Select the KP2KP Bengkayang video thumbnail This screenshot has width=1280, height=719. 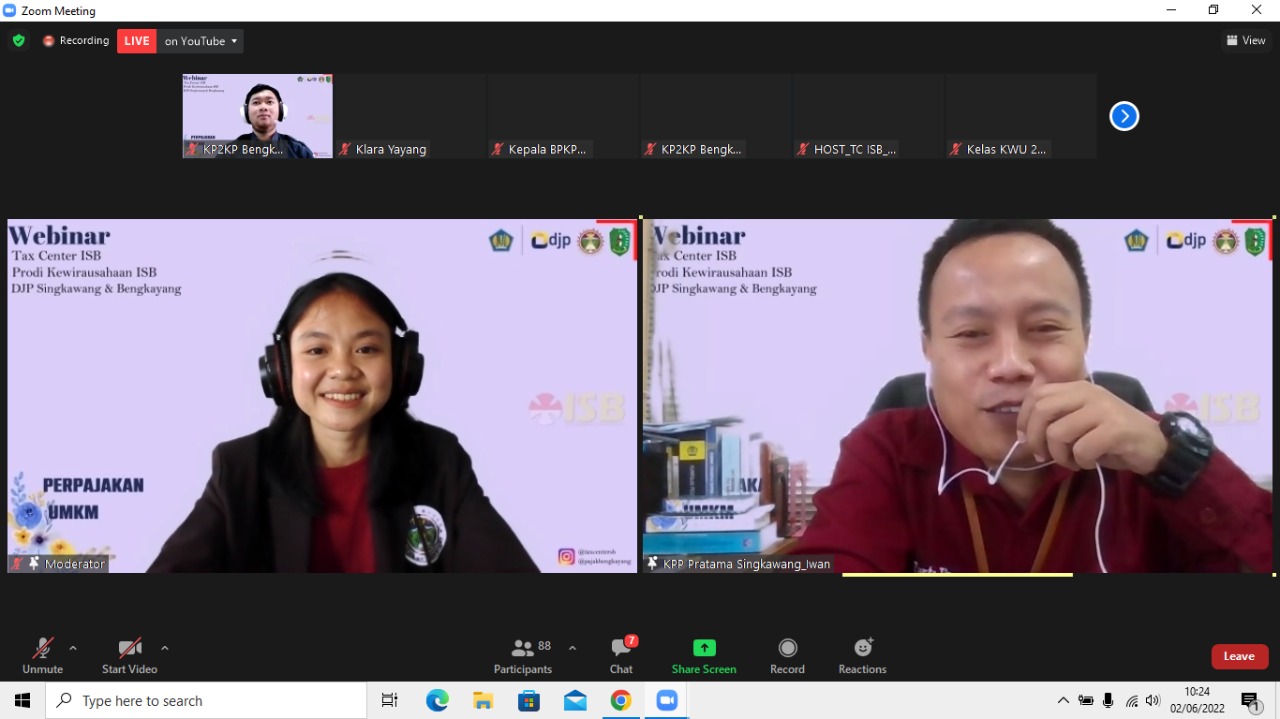(x=257, y=116)
